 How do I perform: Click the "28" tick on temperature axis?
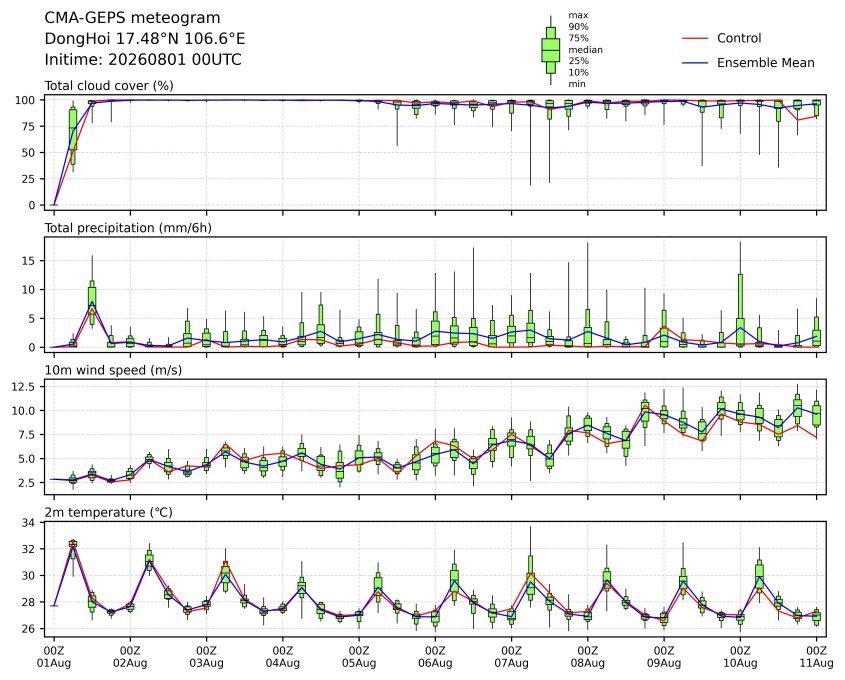[x=29, y=602]
